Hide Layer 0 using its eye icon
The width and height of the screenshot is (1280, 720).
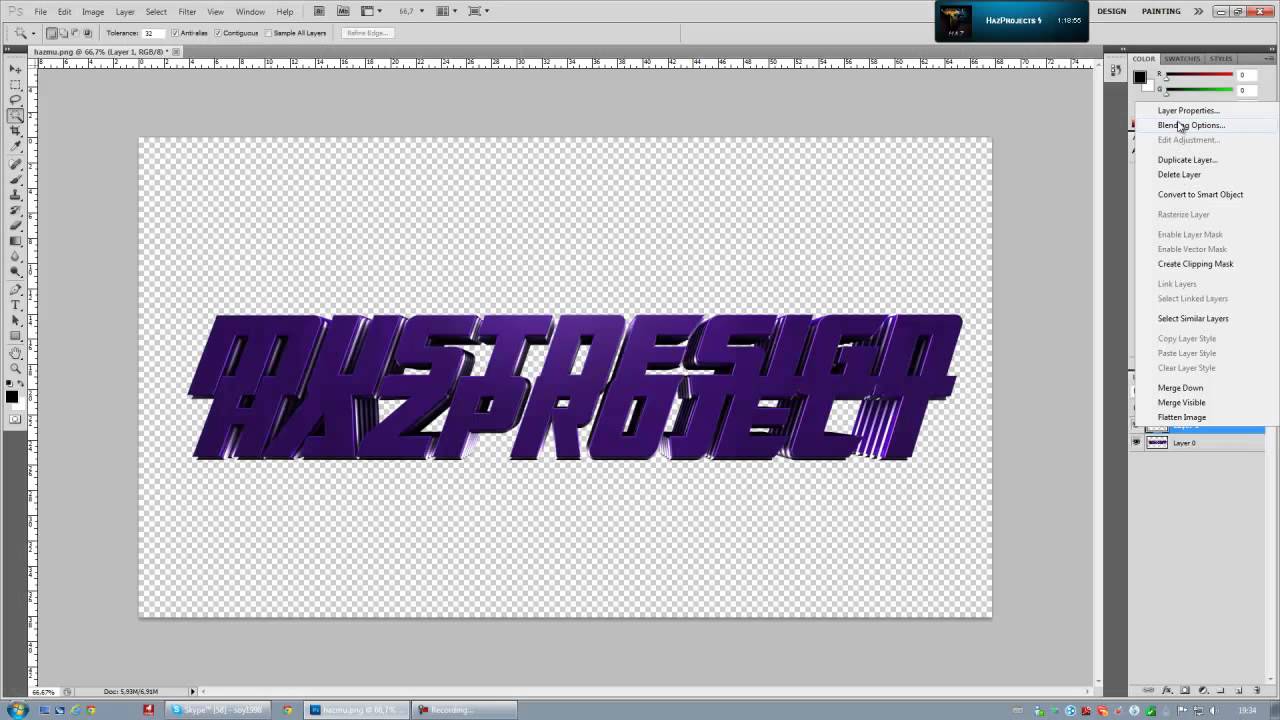1136,443
